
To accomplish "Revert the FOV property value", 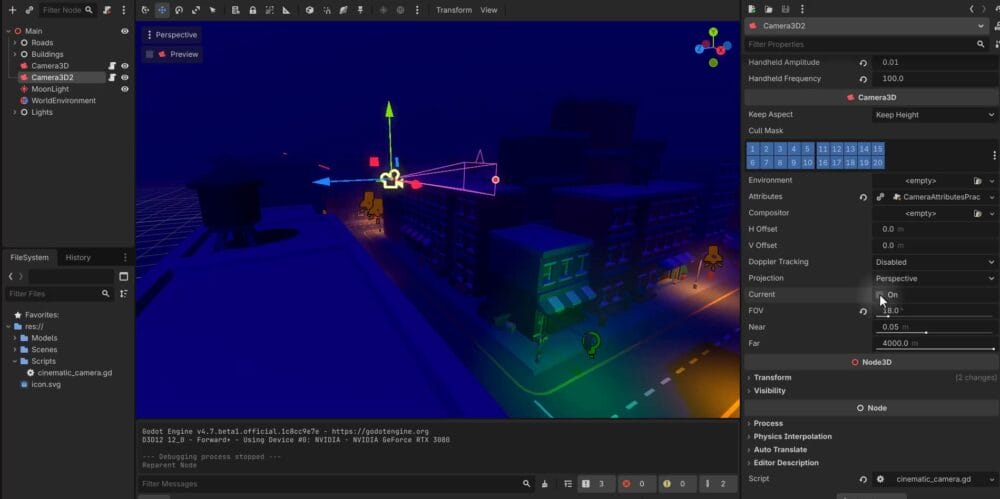I will [863, 311].
